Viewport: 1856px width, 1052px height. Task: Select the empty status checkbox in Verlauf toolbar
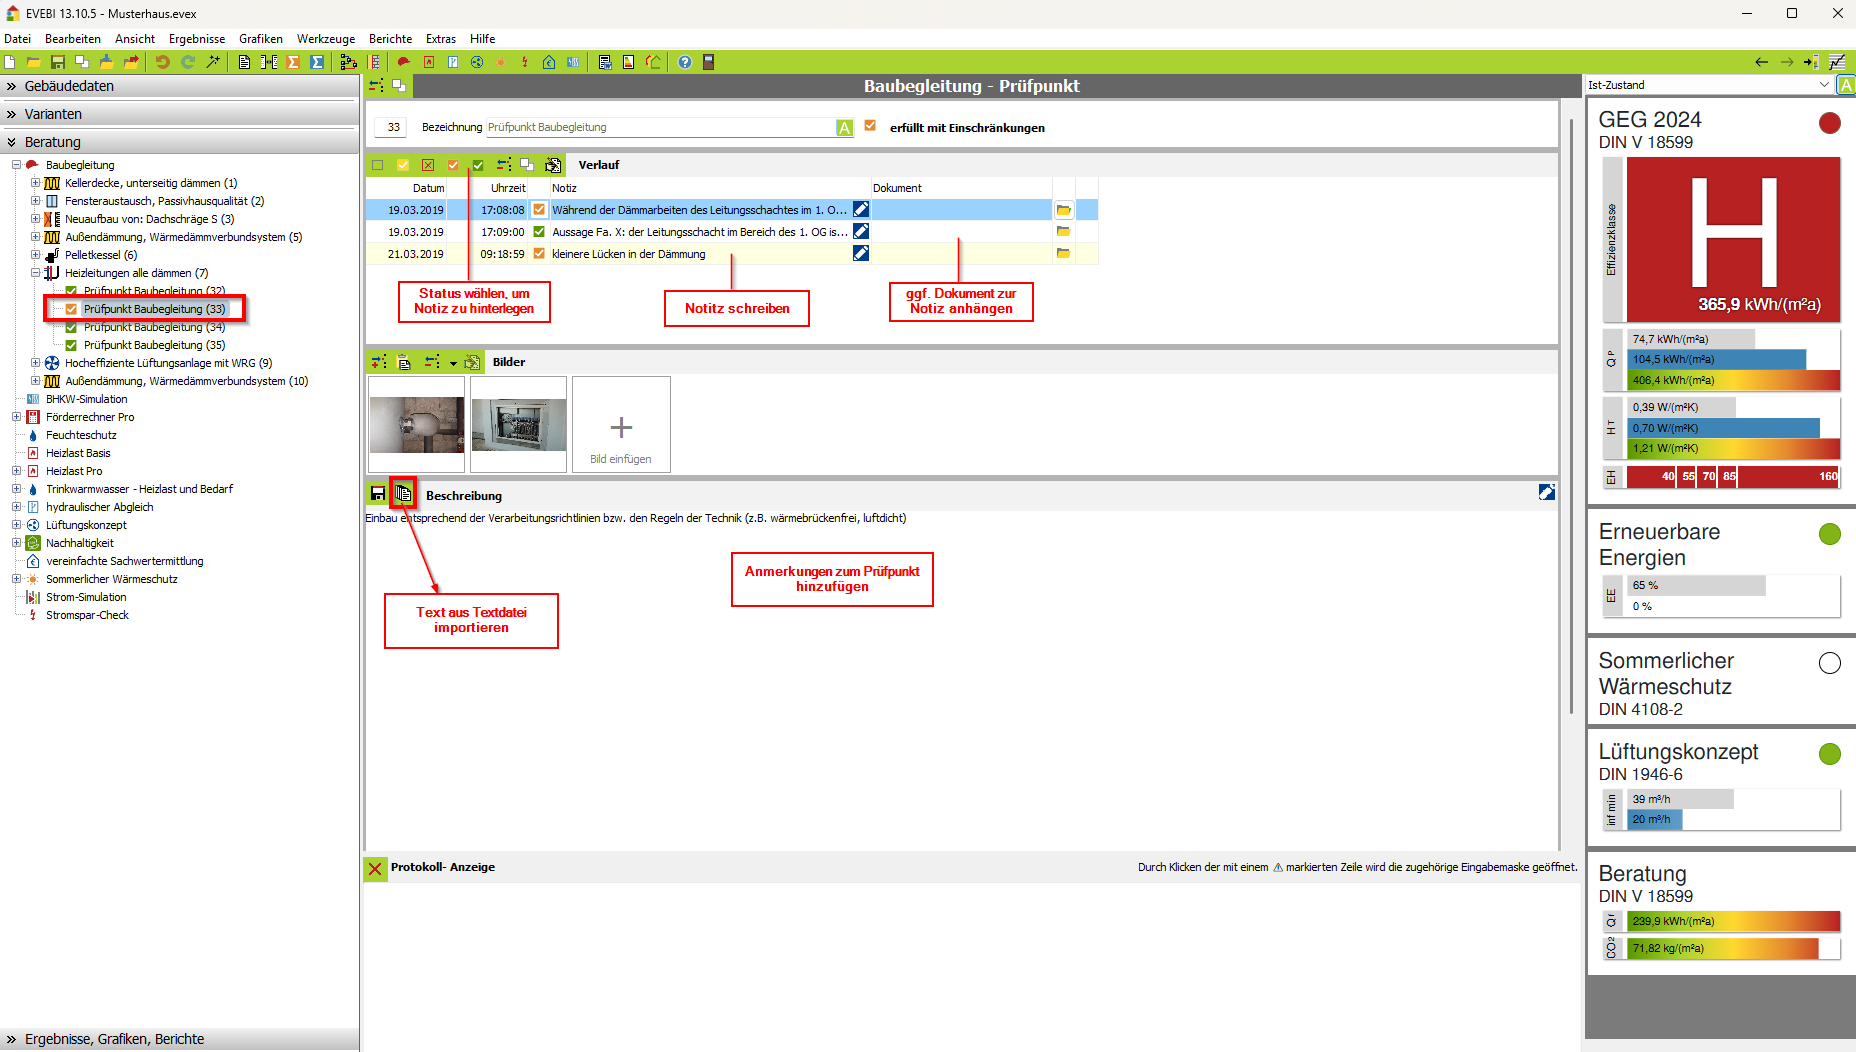[377, 165]
